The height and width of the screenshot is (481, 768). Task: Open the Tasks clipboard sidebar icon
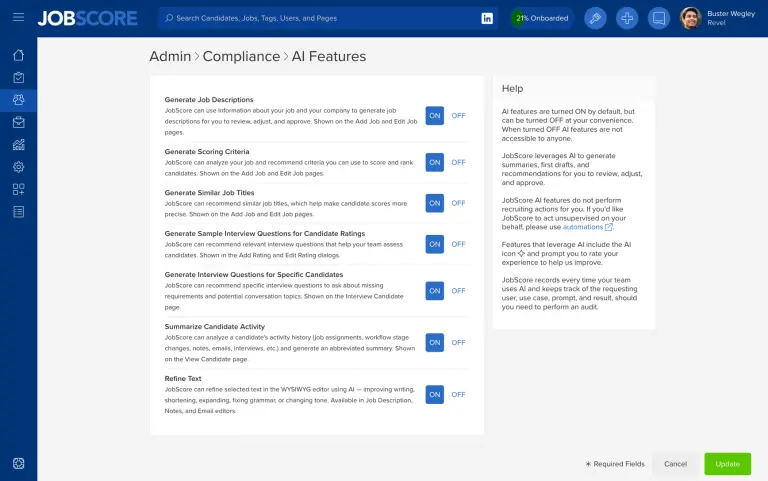pyautogui.click(x=19, y=77)
